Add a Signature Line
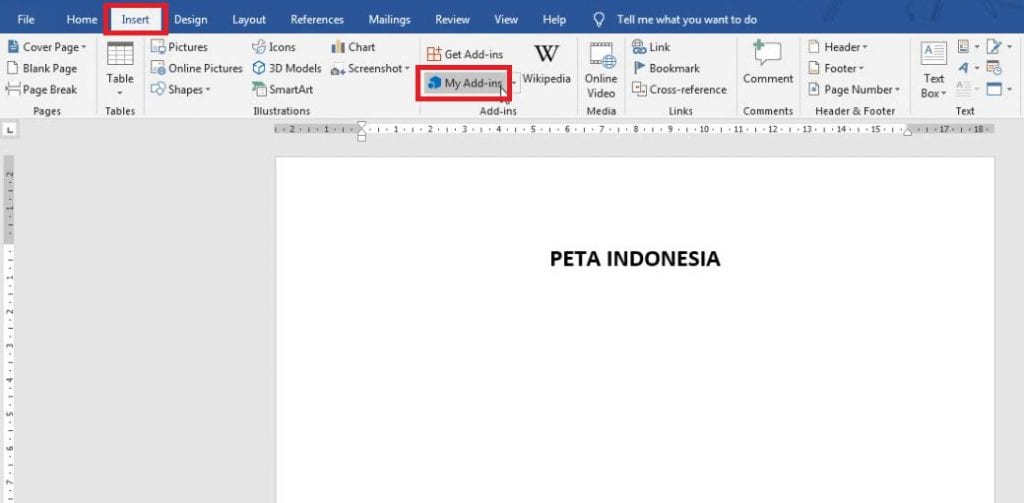 tap(997, 47)
